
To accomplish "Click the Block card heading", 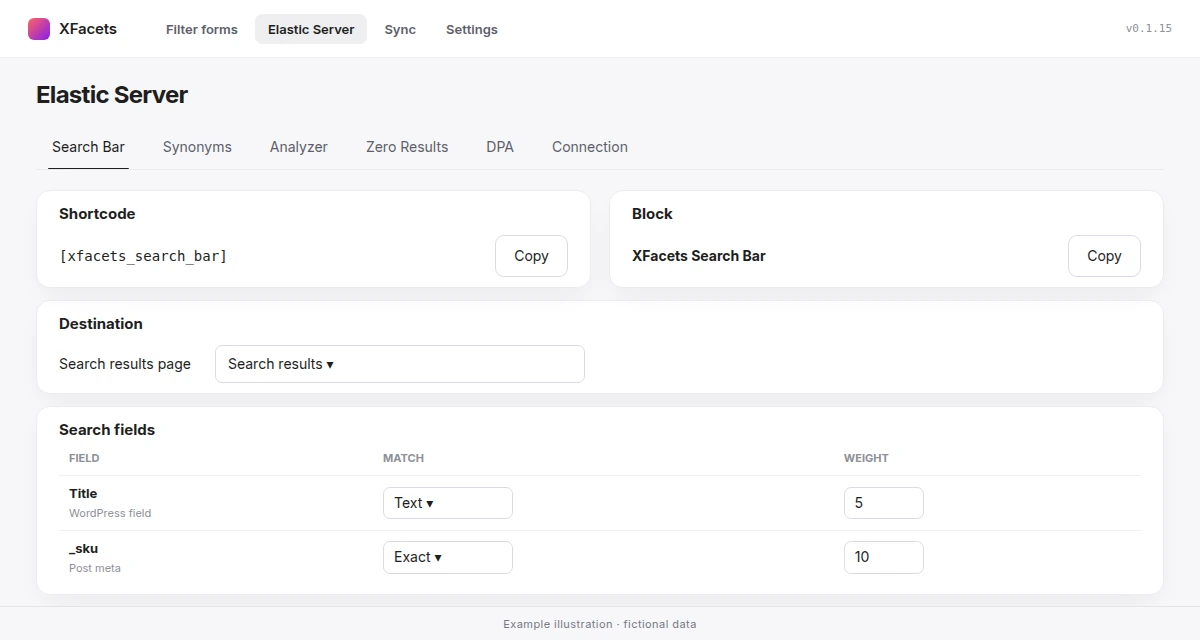I will click(652, 214).
